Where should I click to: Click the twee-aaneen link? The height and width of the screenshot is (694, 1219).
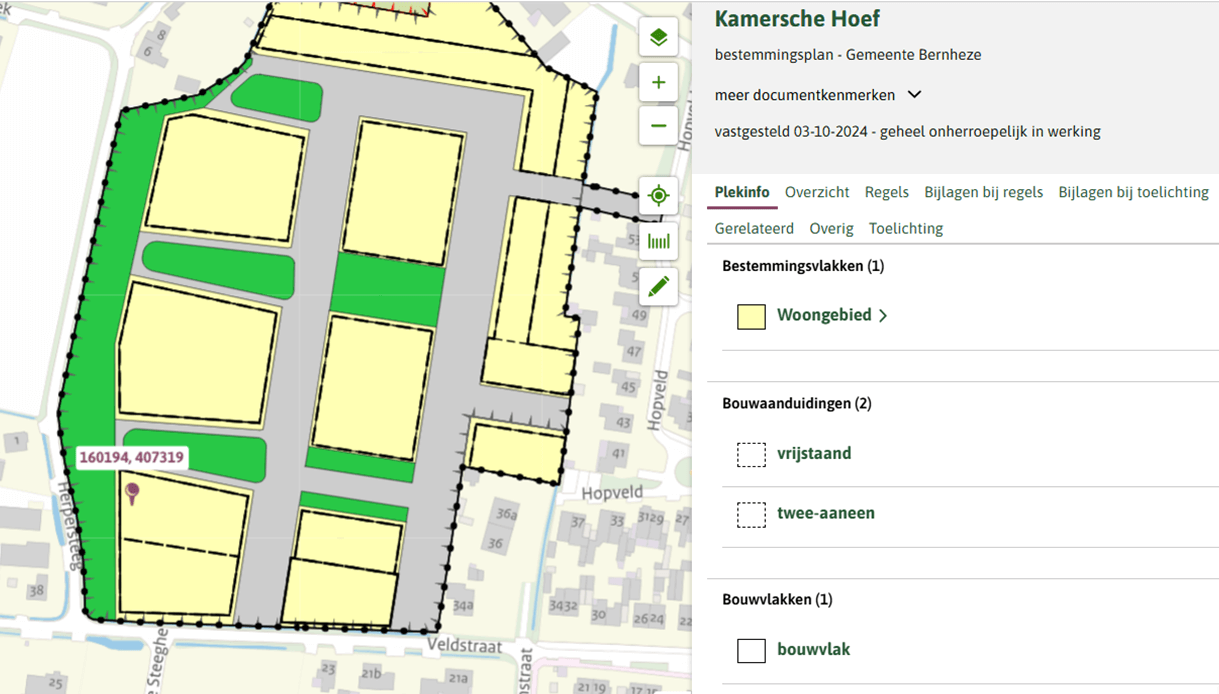[x=826, y=514]
